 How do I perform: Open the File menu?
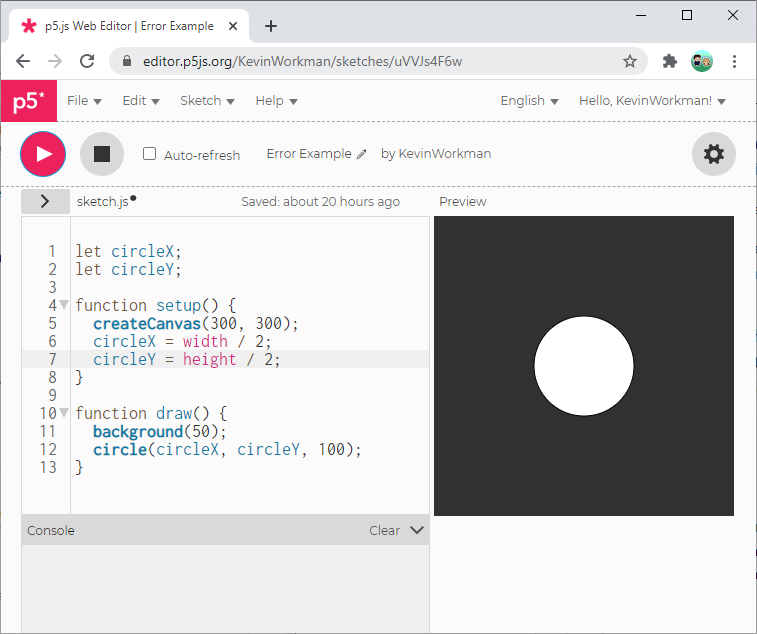84,101
